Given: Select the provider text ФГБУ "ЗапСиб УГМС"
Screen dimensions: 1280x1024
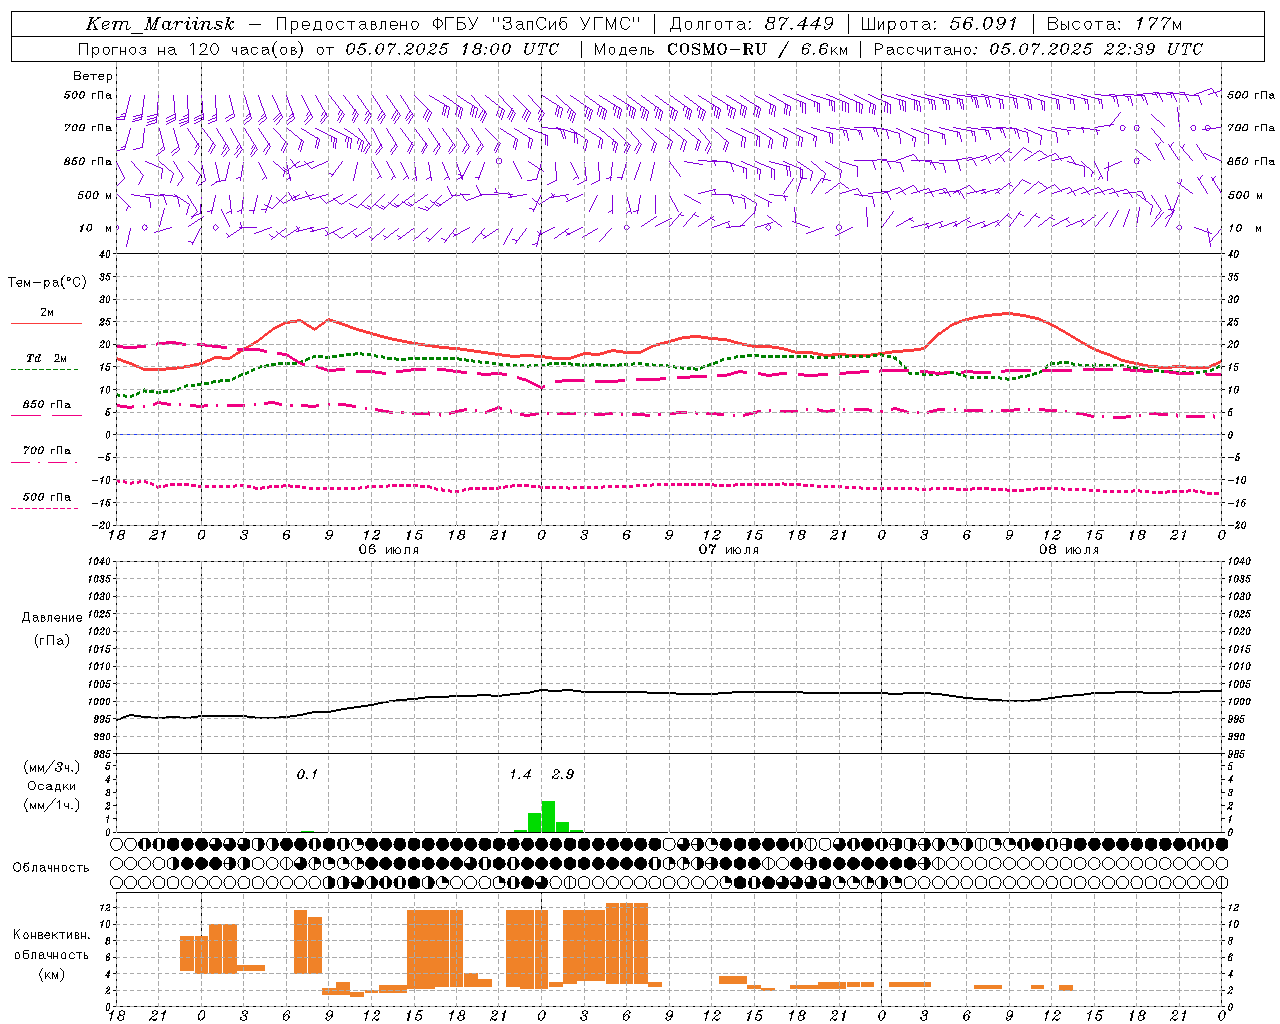Looking at the screenshot, I should 539,24.
